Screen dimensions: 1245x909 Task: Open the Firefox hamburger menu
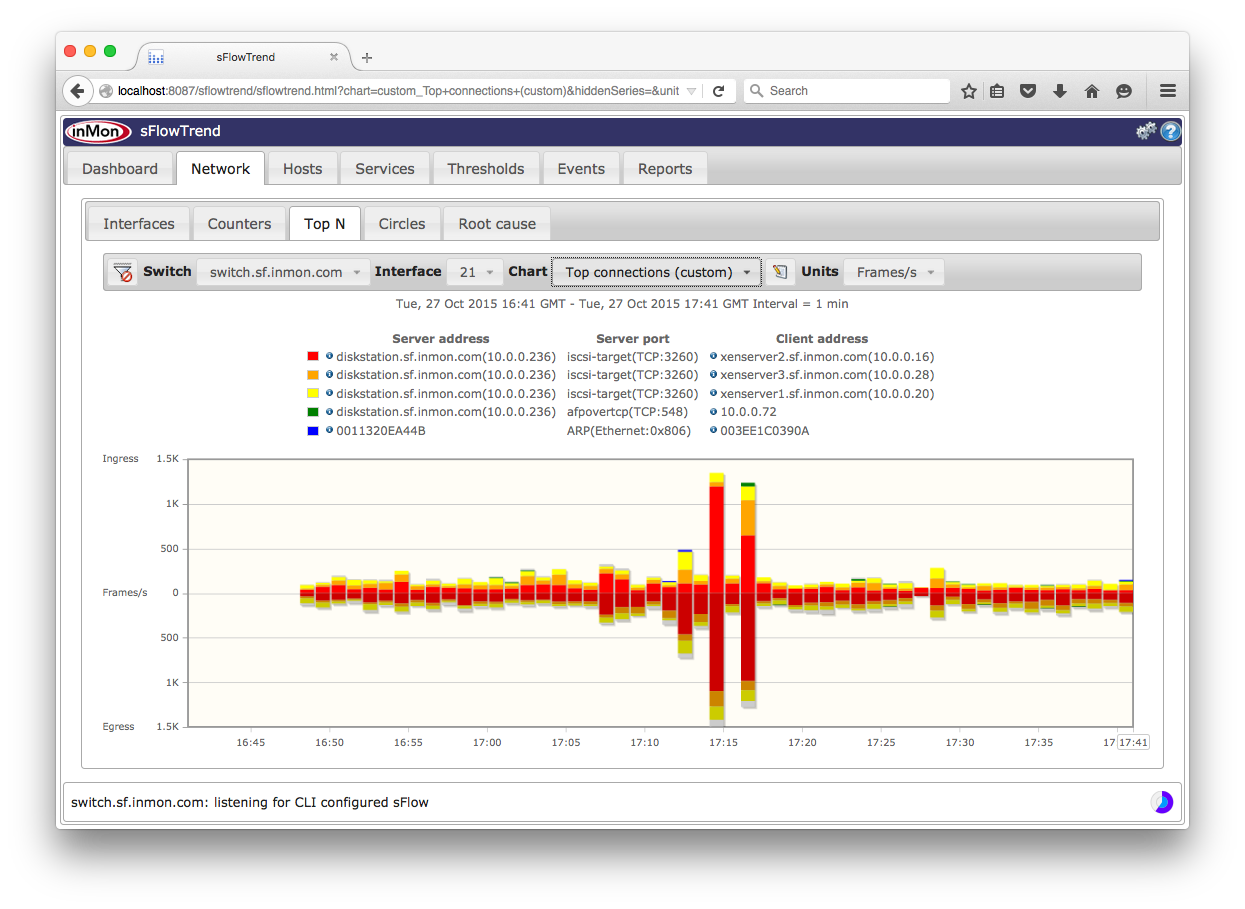(x=1167, y=91)
